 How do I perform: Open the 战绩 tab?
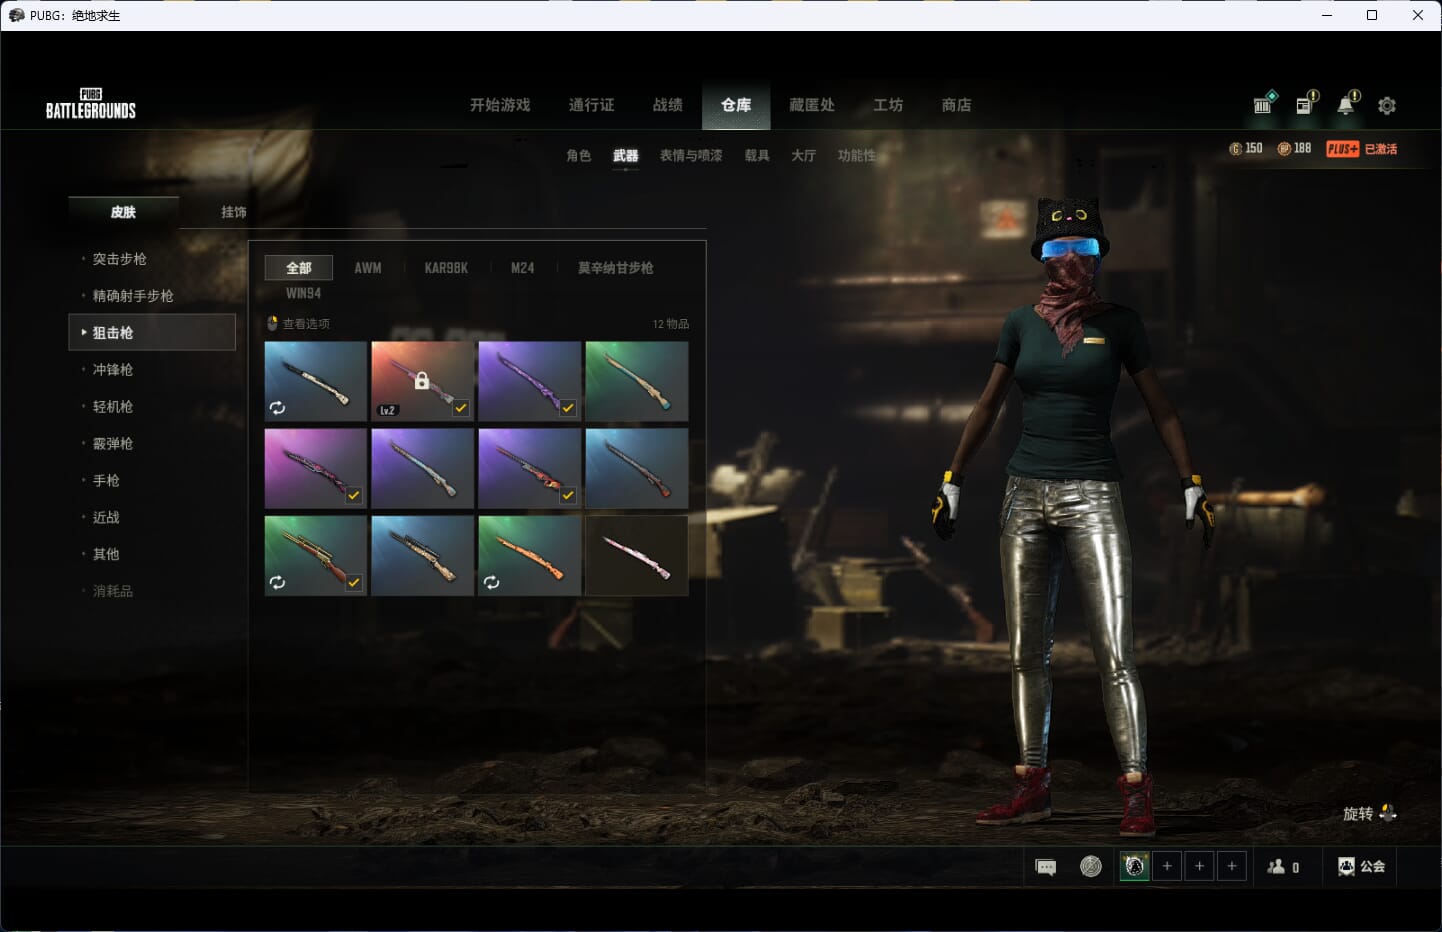(667, 105)
